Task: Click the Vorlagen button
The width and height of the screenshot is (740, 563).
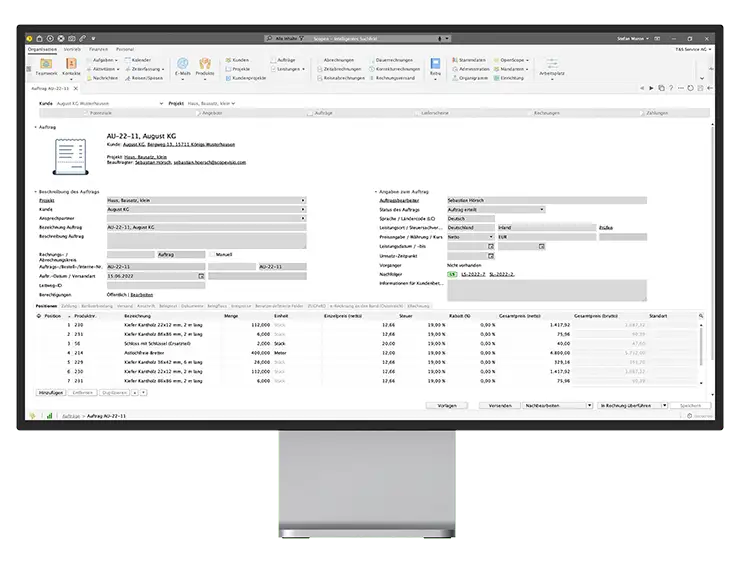Action: 447,406
